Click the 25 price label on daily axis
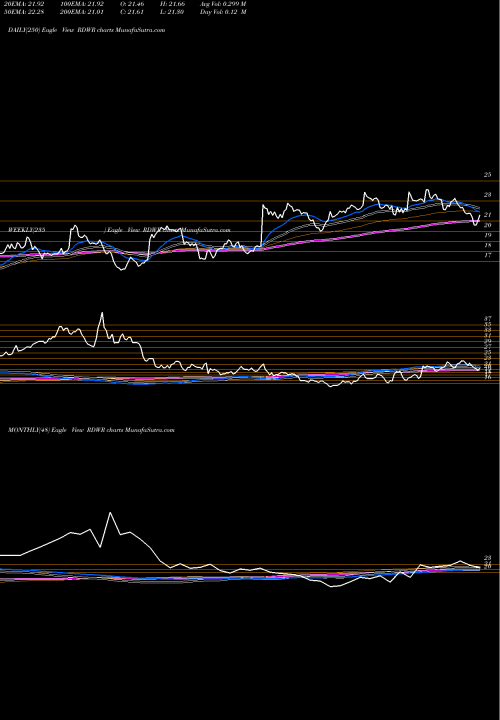 [487, 175]
